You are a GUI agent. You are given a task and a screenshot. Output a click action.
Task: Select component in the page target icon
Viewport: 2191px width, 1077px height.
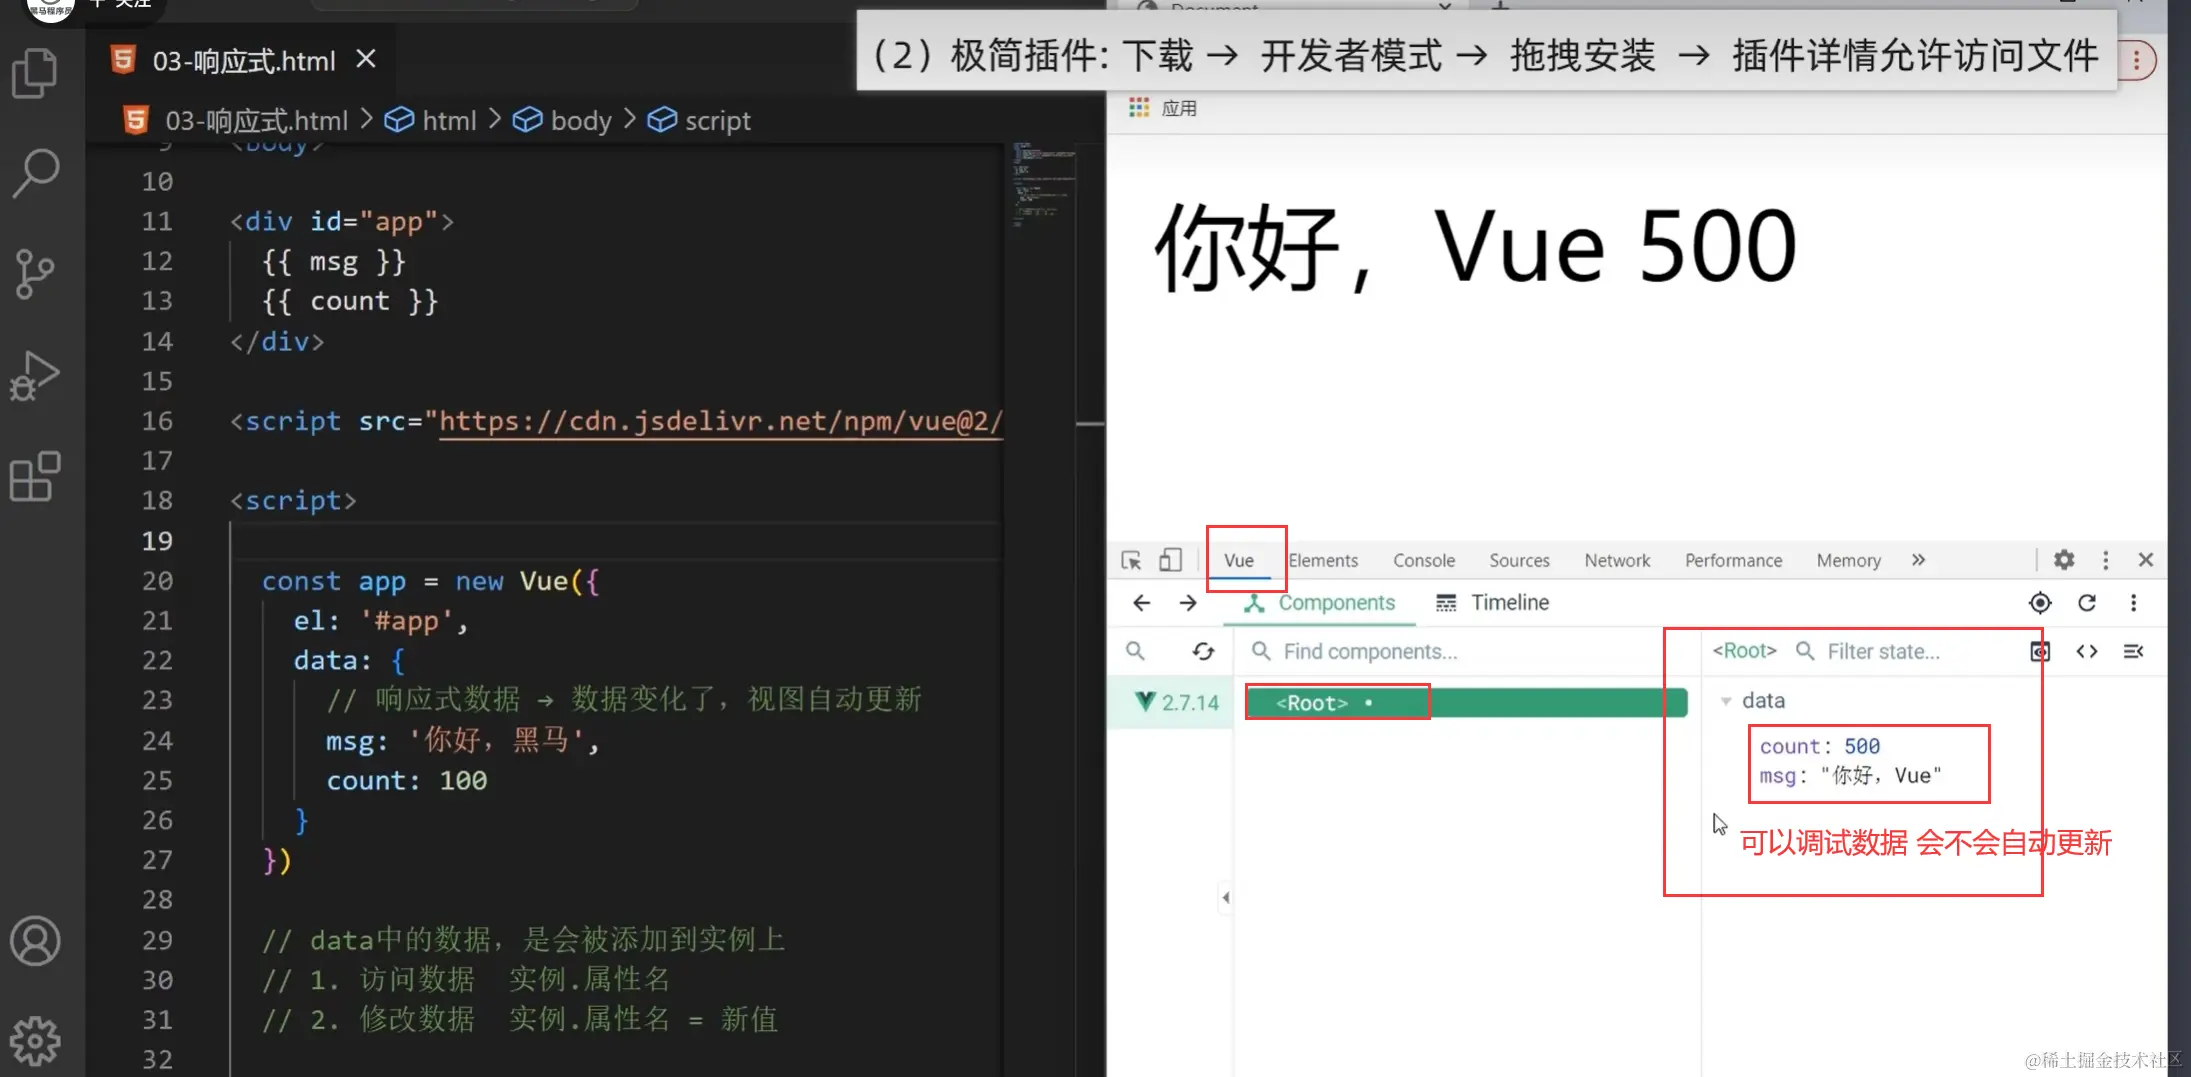coord(2040,602)
